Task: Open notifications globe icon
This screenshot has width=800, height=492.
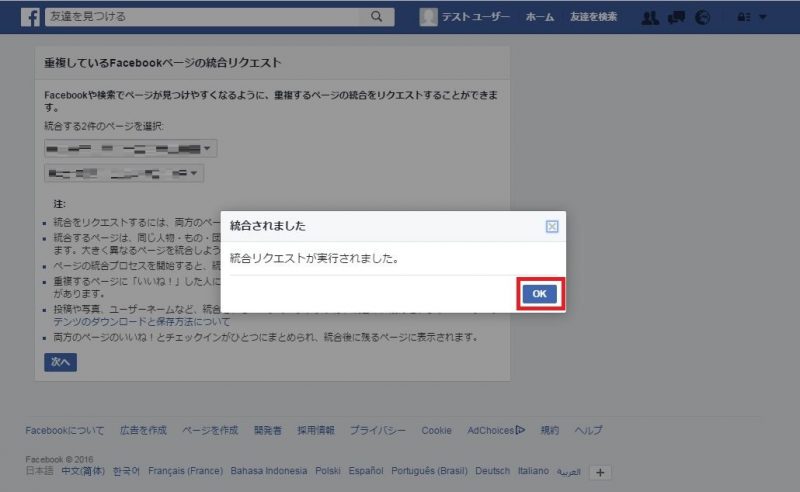Action: pyautogui.click(x=702, y=17)
